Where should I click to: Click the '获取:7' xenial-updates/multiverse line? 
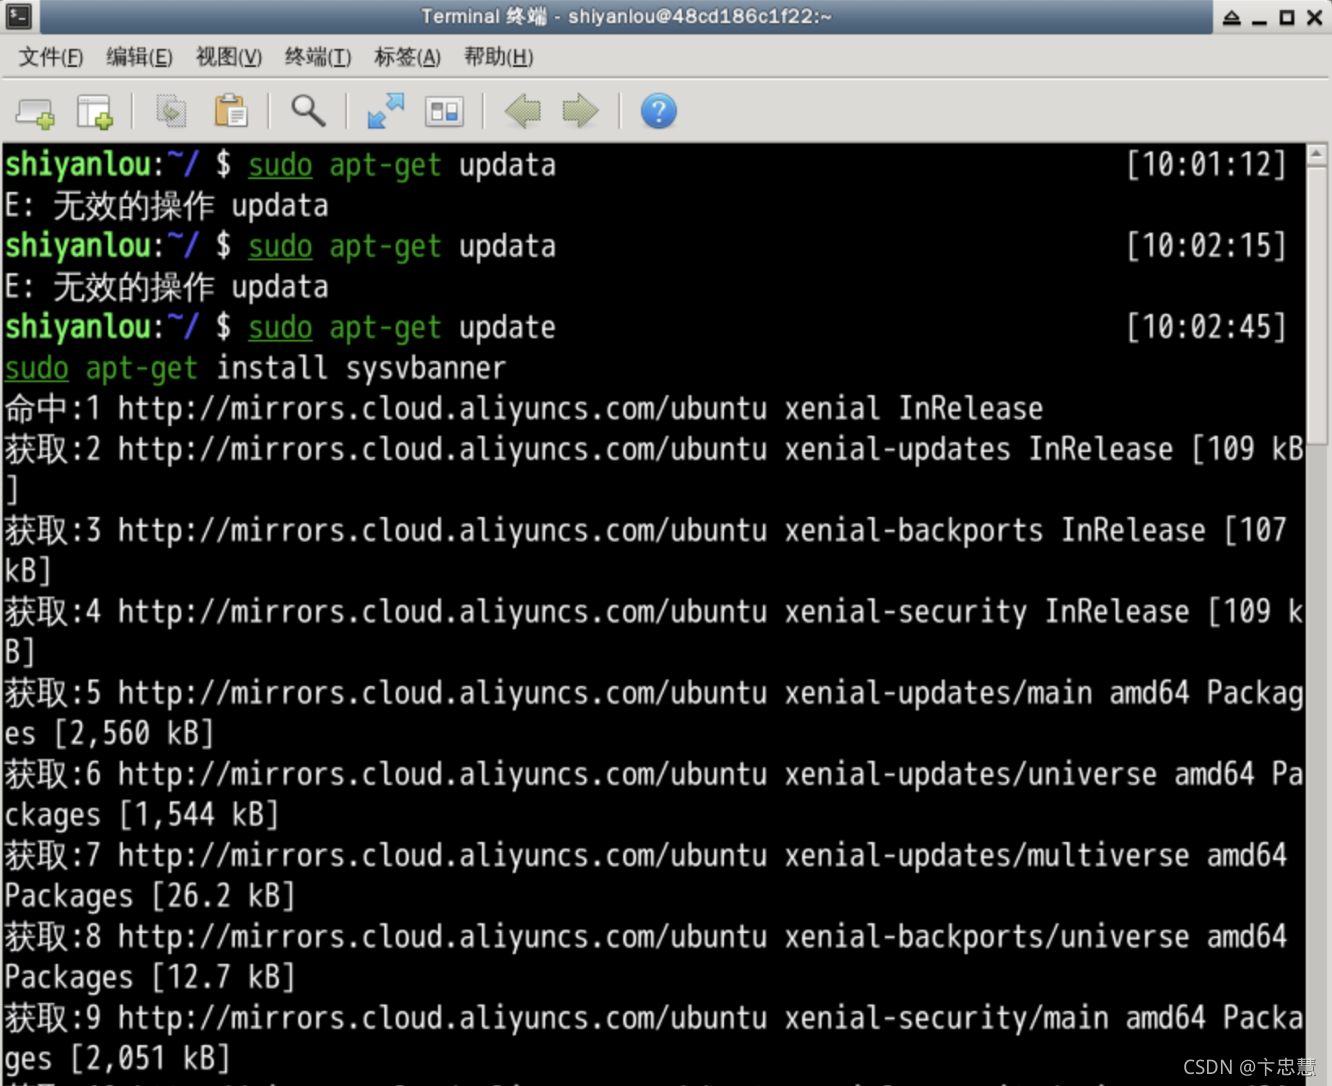point(646,855)
